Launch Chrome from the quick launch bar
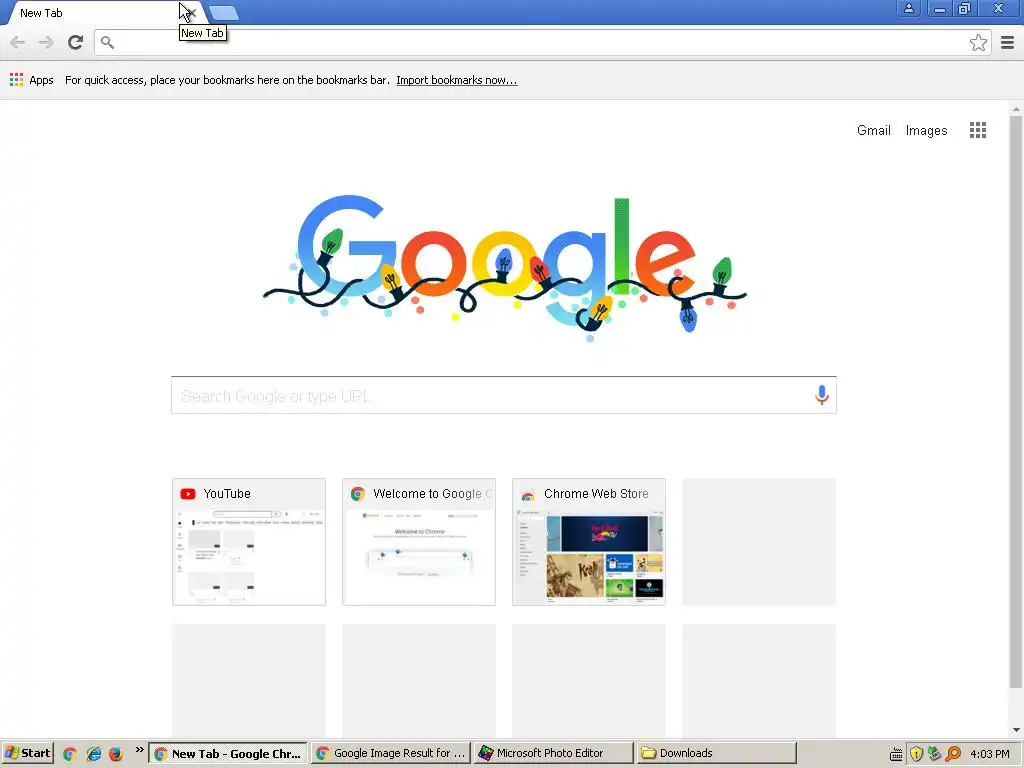The image size is (1024, 768). 70,754
